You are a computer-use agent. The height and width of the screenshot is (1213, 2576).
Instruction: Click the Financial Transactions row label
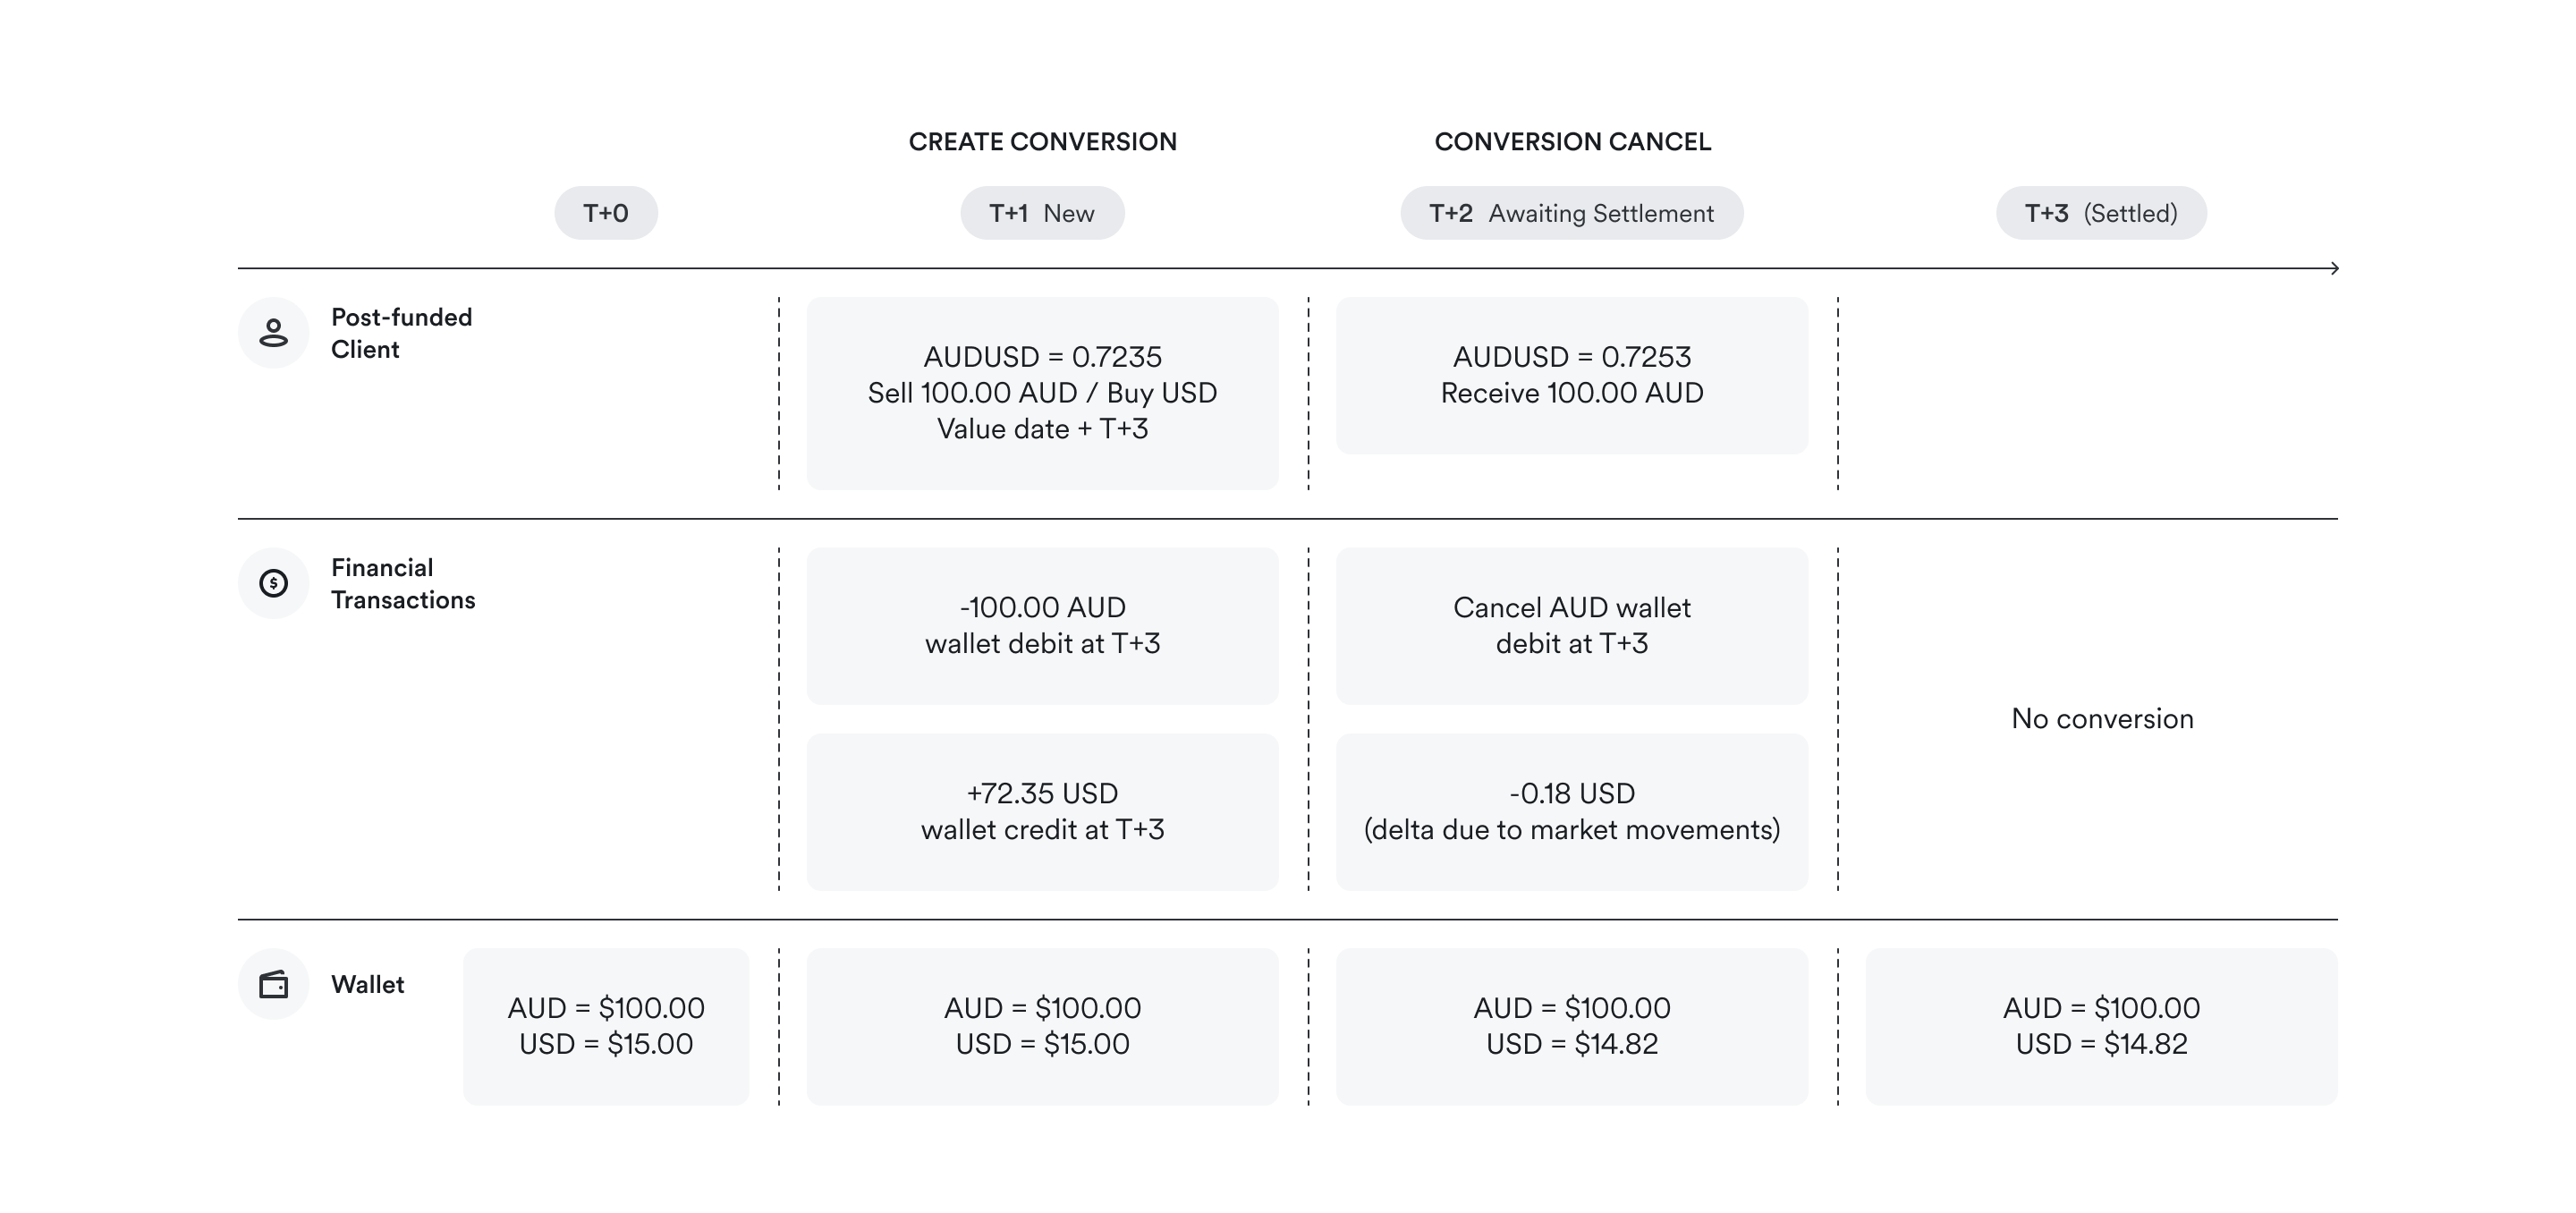(x=403, y=584)
